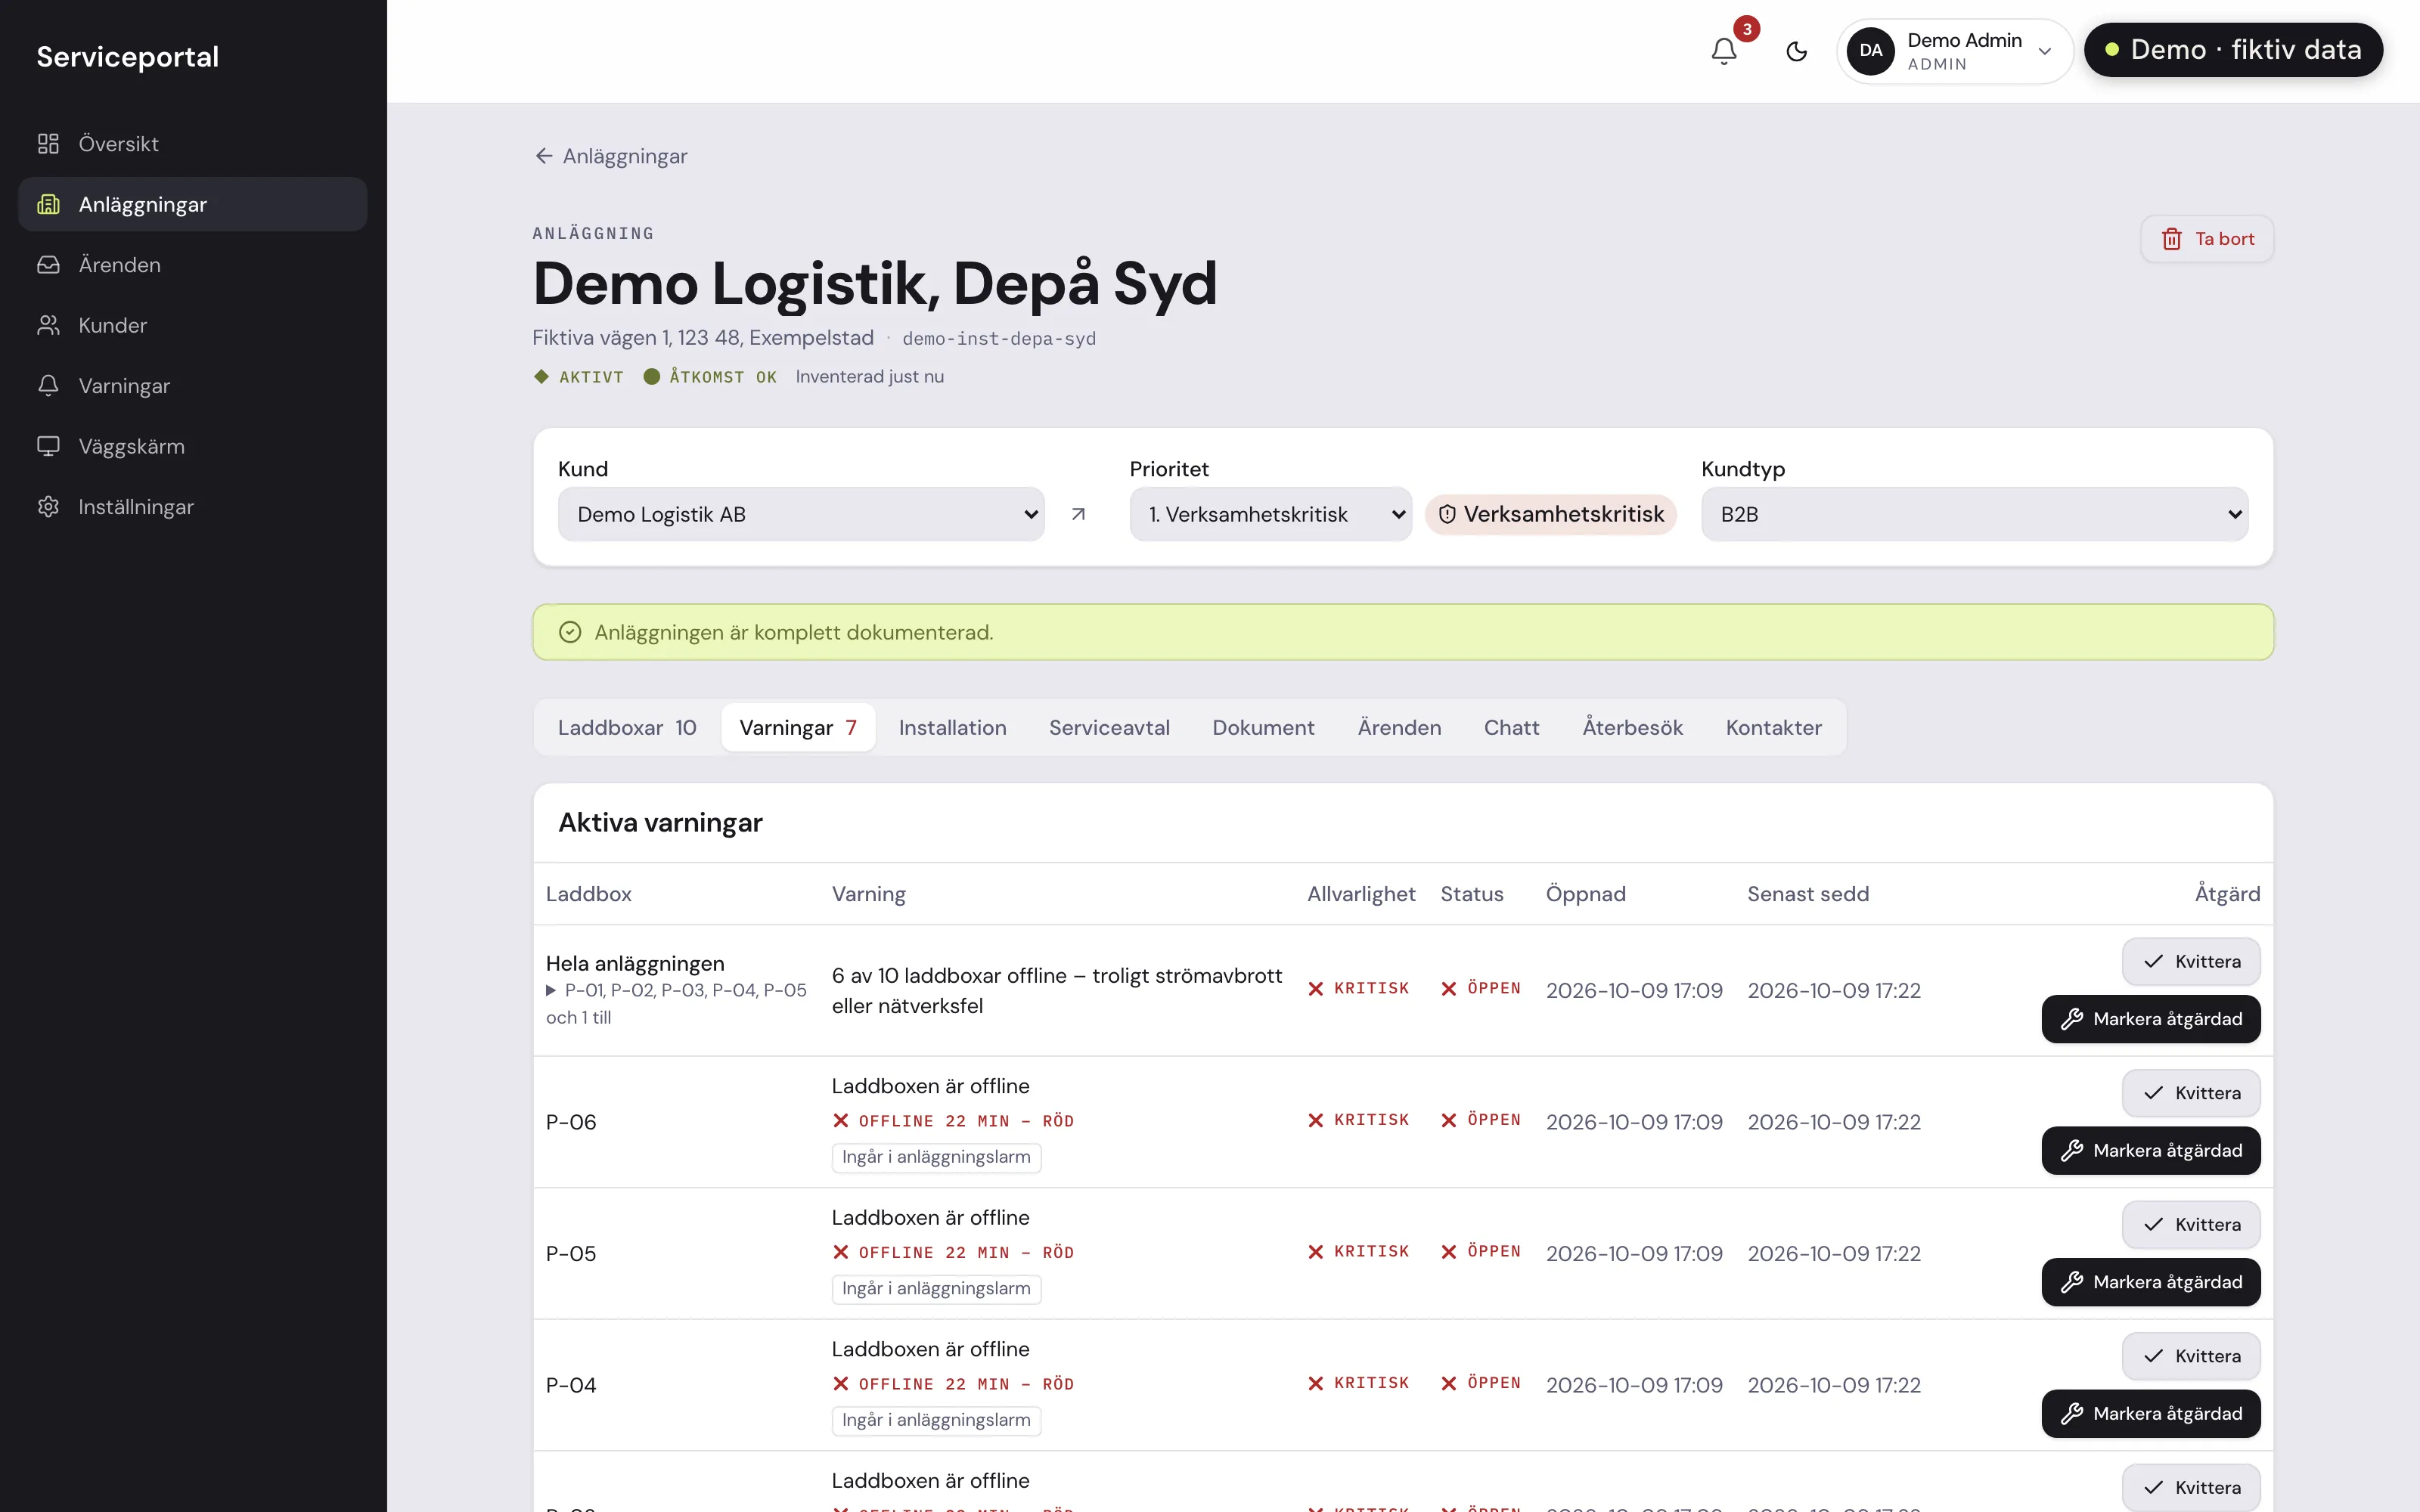This screenshot has width=2420, height=1512.
Task: Open the Återbesök tab
Action: (x=1632, y=728)
